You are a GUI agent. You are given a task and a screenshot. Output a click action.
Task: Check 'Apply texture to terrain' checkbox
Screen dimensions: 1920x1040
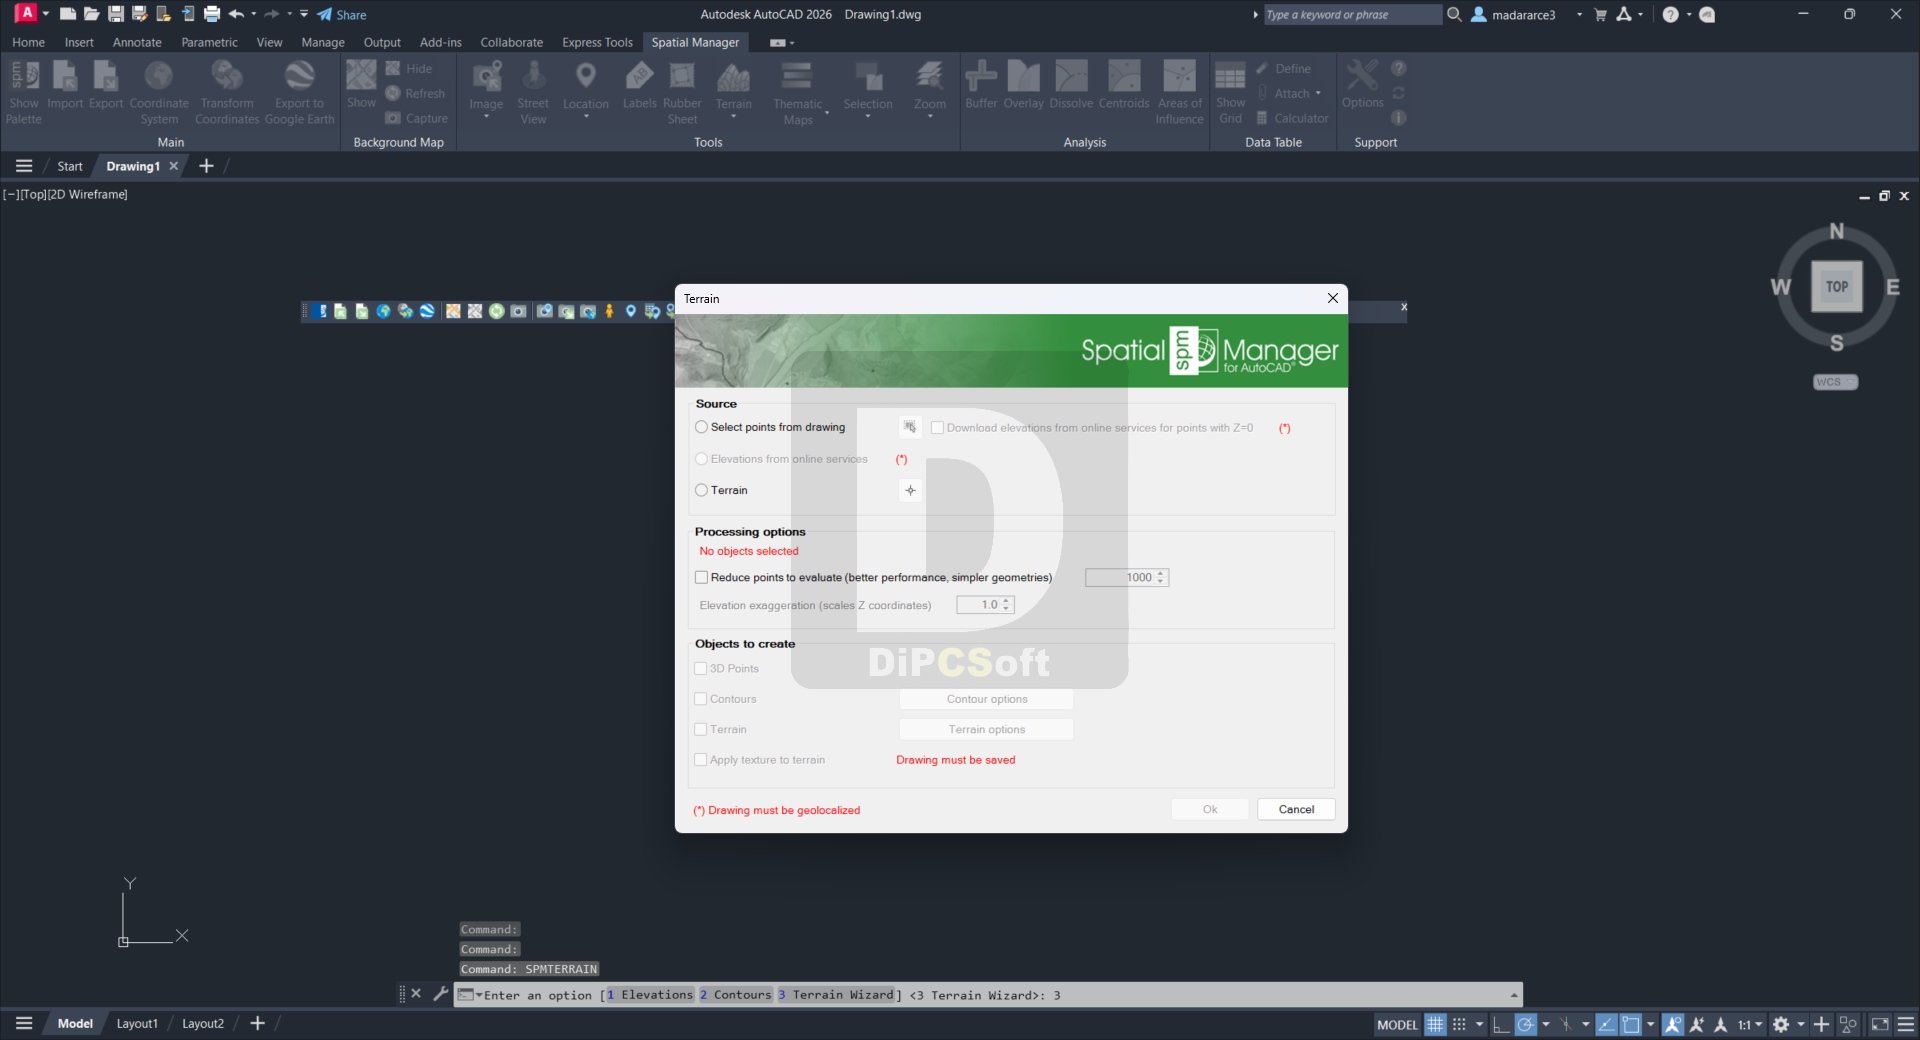click(701, 760)
